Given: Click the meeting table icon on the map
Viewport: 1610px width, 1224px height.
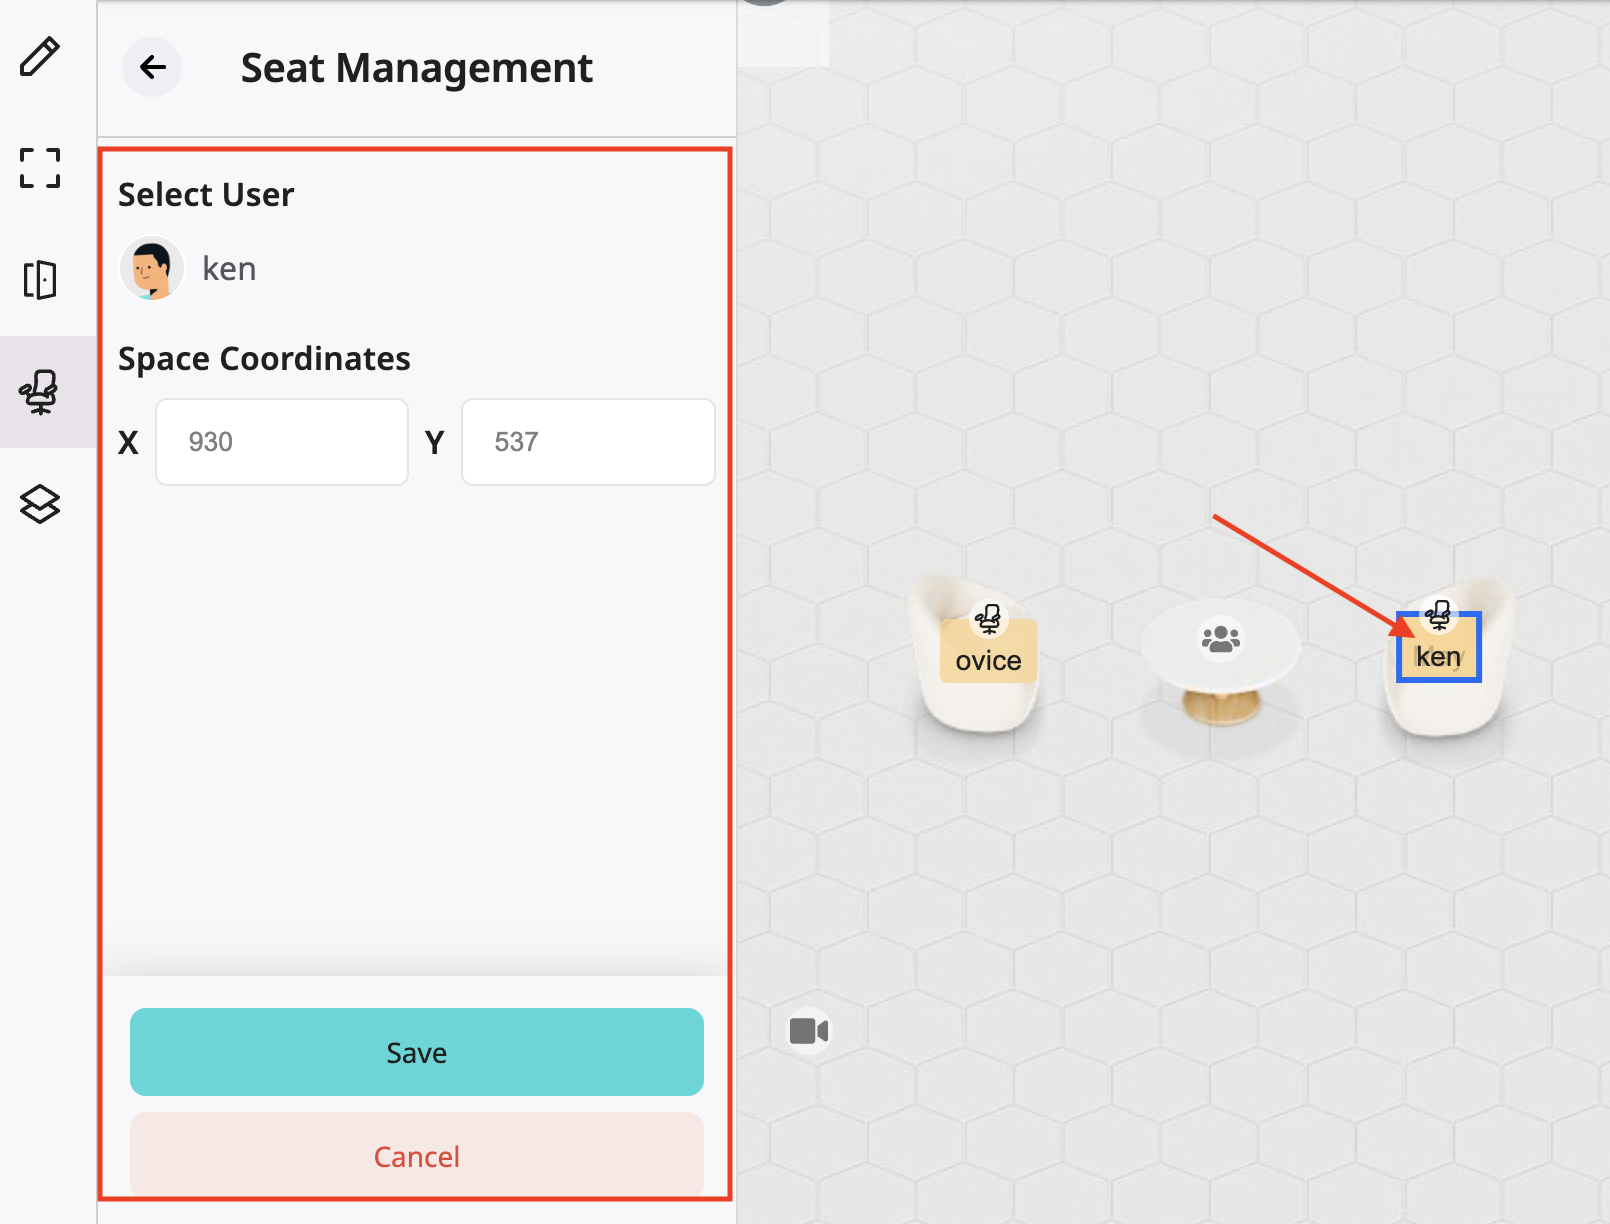Looking at the screenshot, I should tap(1220, 638).
